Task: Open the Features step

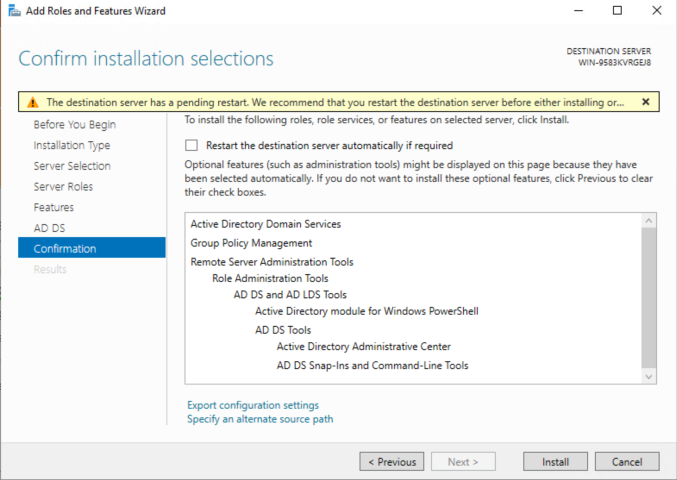Action: pos(54,208)
